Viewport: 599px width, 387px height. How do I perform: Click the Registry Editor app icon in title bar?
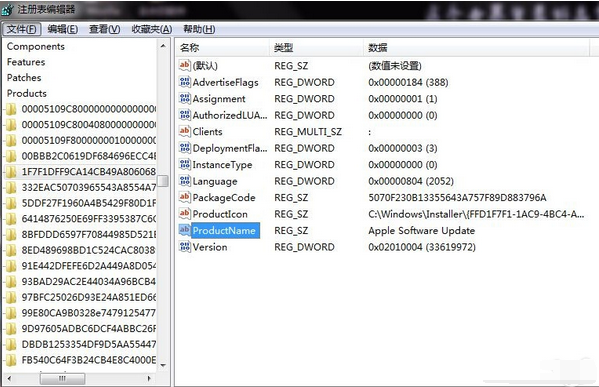tap(7, 10)
